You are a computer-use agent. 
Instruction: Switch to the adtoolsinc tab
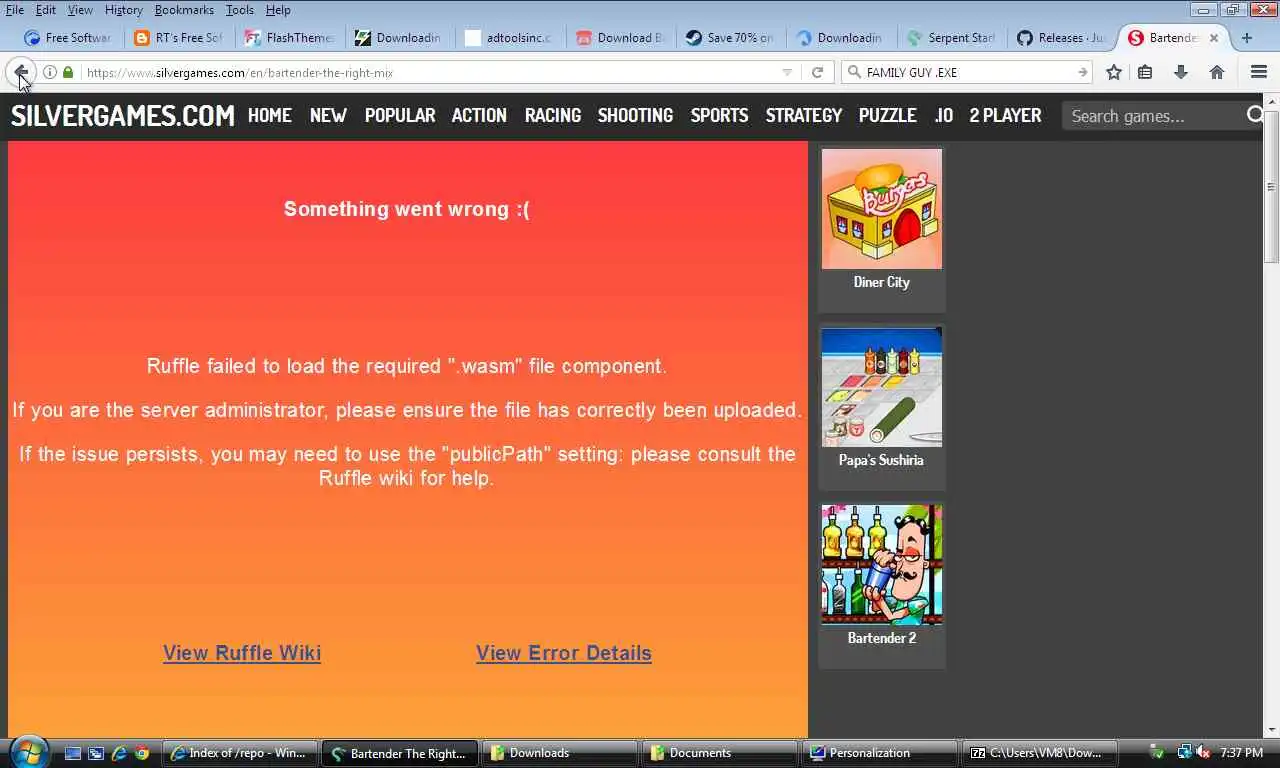point(509,38)
